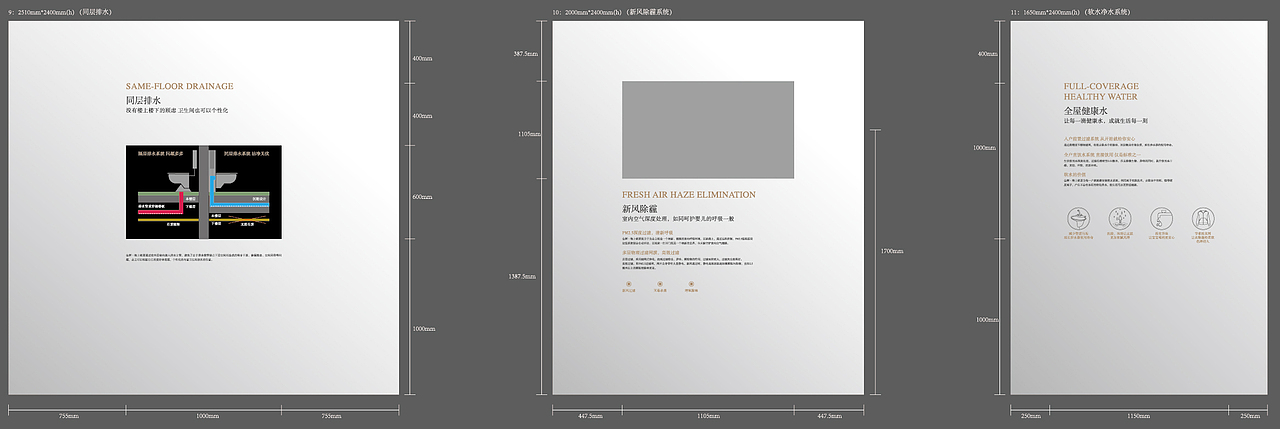Select the drainage pipe diagram image
The image size is (1280, 429).
click(x=204, y=192)
